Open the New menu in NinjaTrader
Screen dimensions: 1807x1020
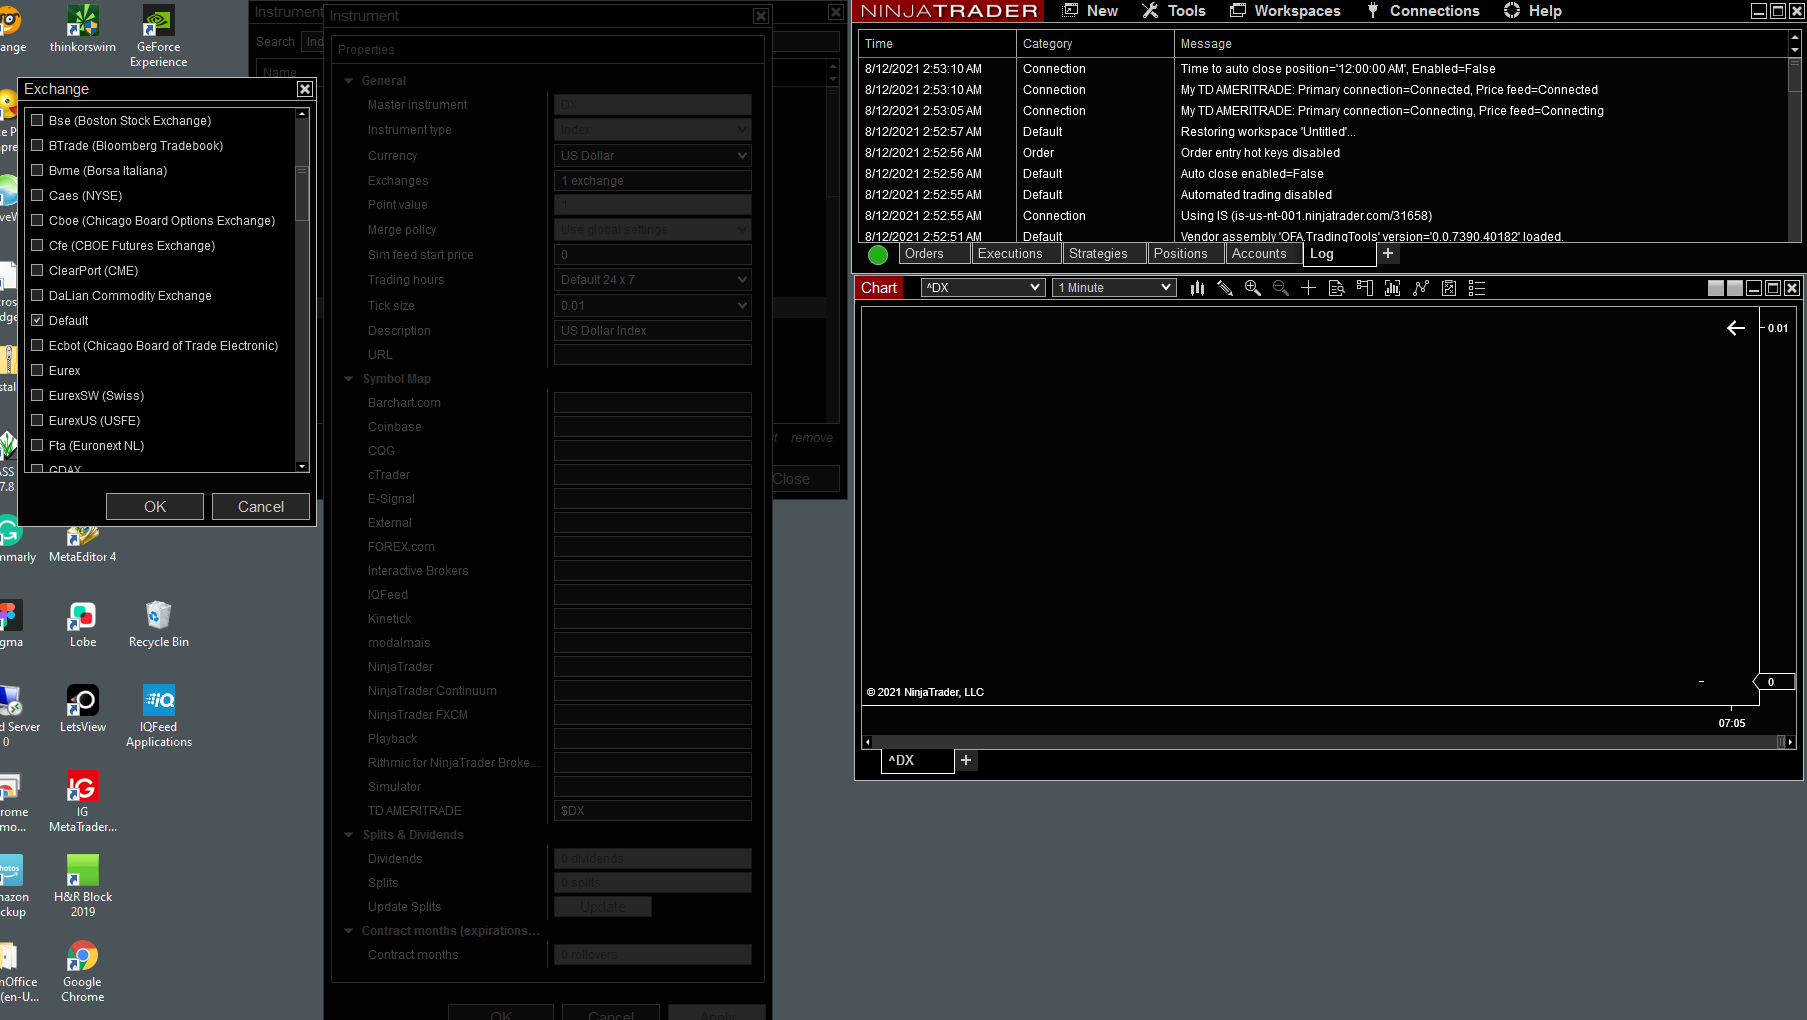point(1090,11)
